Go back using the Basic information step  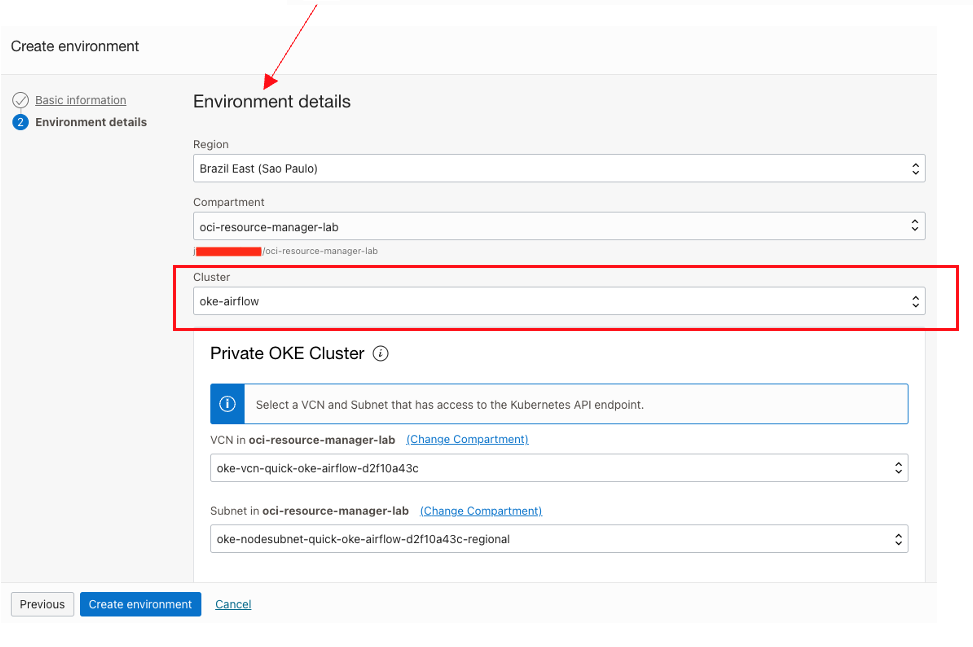coord(80,100)
